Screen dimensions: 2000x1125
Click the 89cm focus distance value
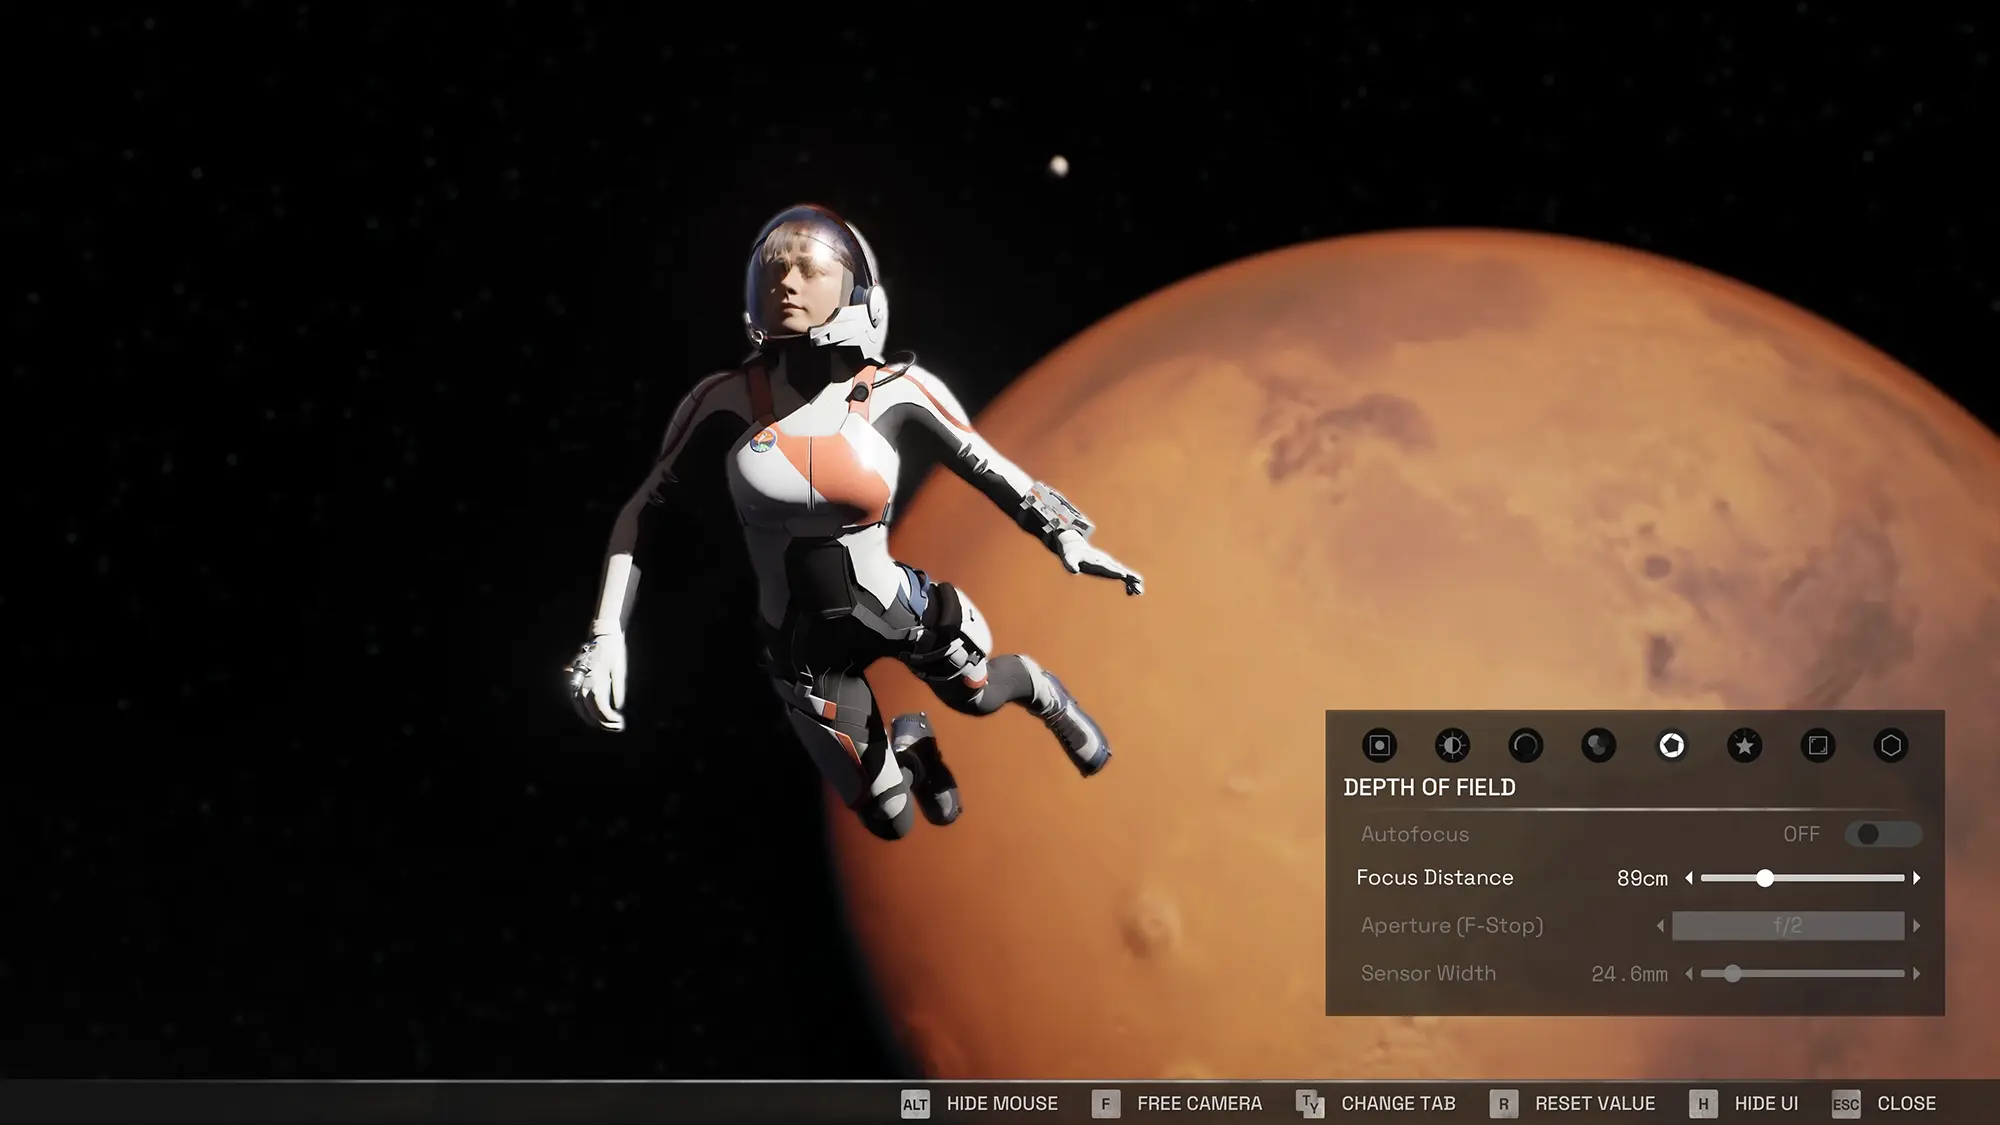[1642, 878]
